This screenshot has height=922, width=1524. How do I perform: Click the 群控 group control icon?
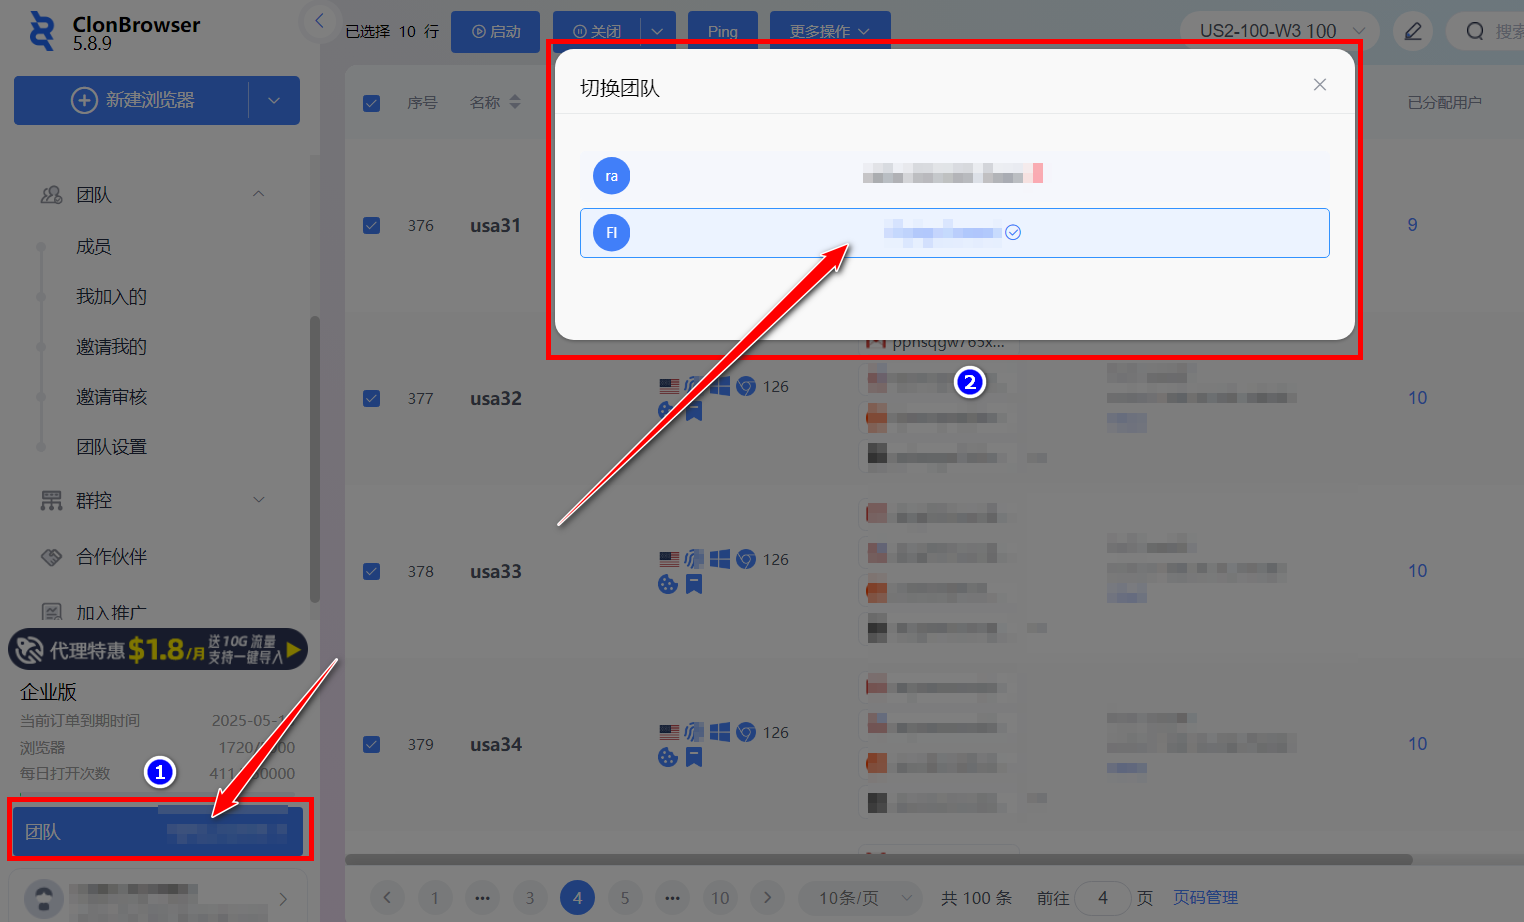51,500
